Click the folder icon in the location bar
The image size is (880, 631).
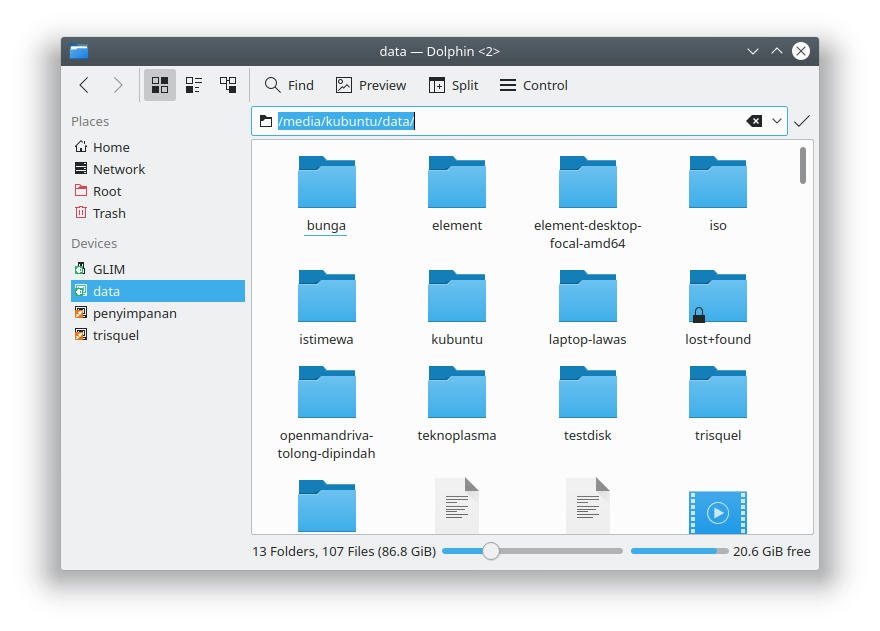click(x=266, y=121)
